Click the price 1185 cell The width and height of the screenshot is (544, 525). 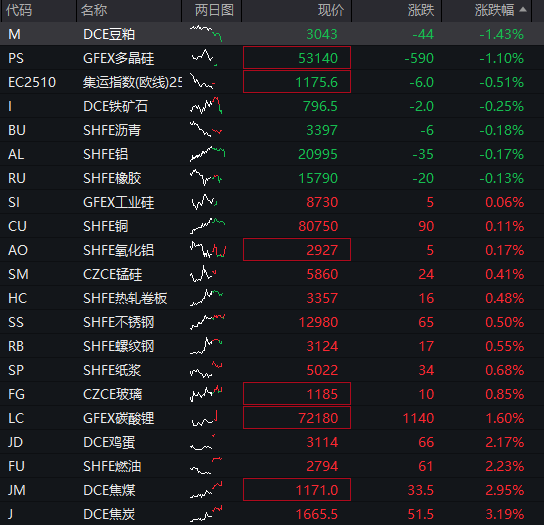[297, 393]
